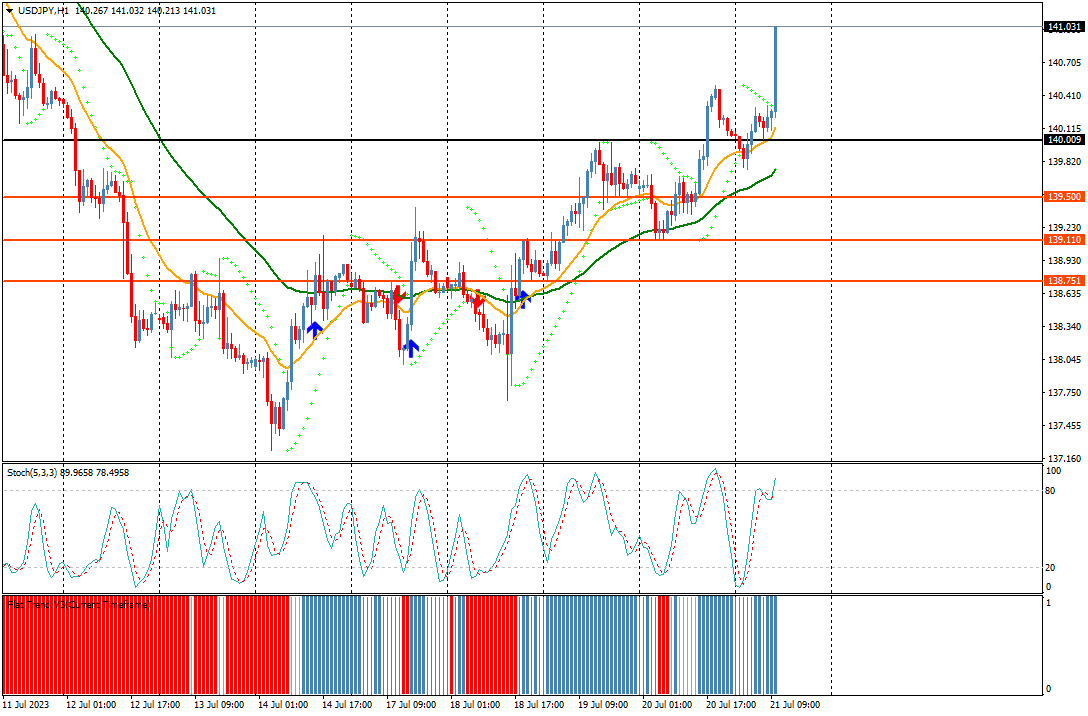Click the 17 Jul 09:00 time label
The image size is (1088, 716).
point(411,705)
